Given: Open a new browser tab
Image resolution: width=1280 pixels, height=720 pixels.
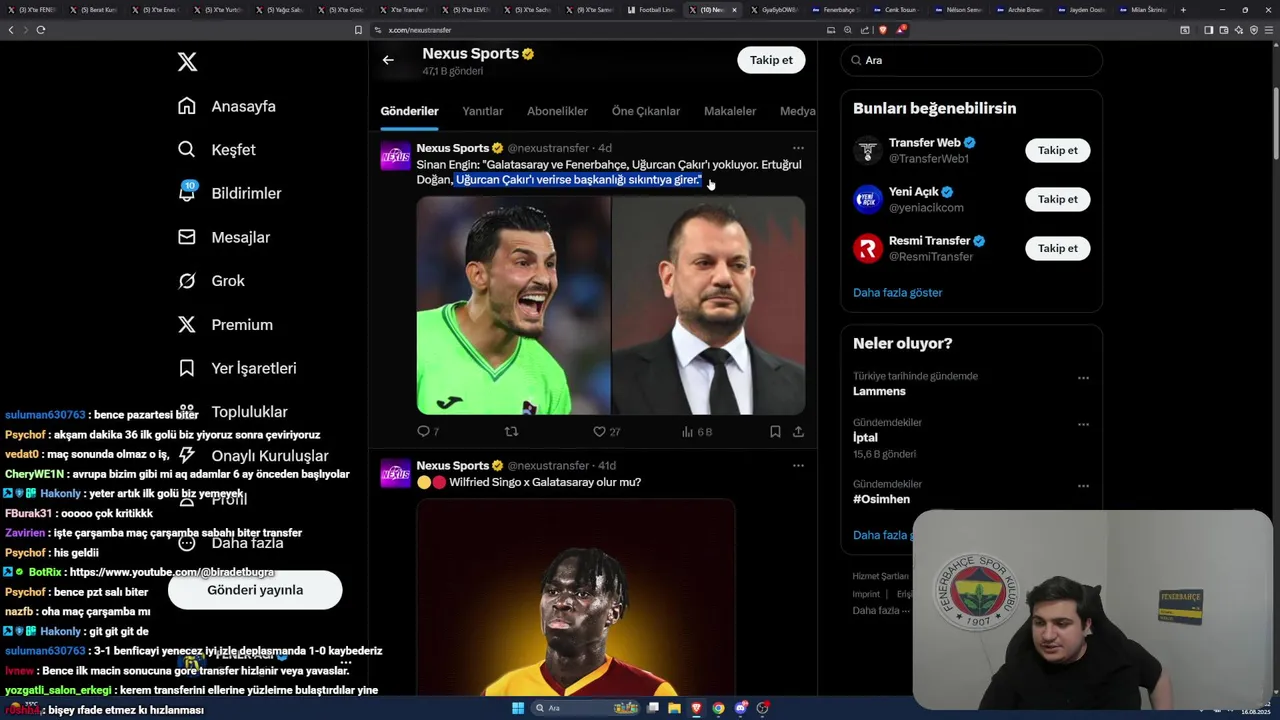Looking at the screenshot, I should [1183, 10].
